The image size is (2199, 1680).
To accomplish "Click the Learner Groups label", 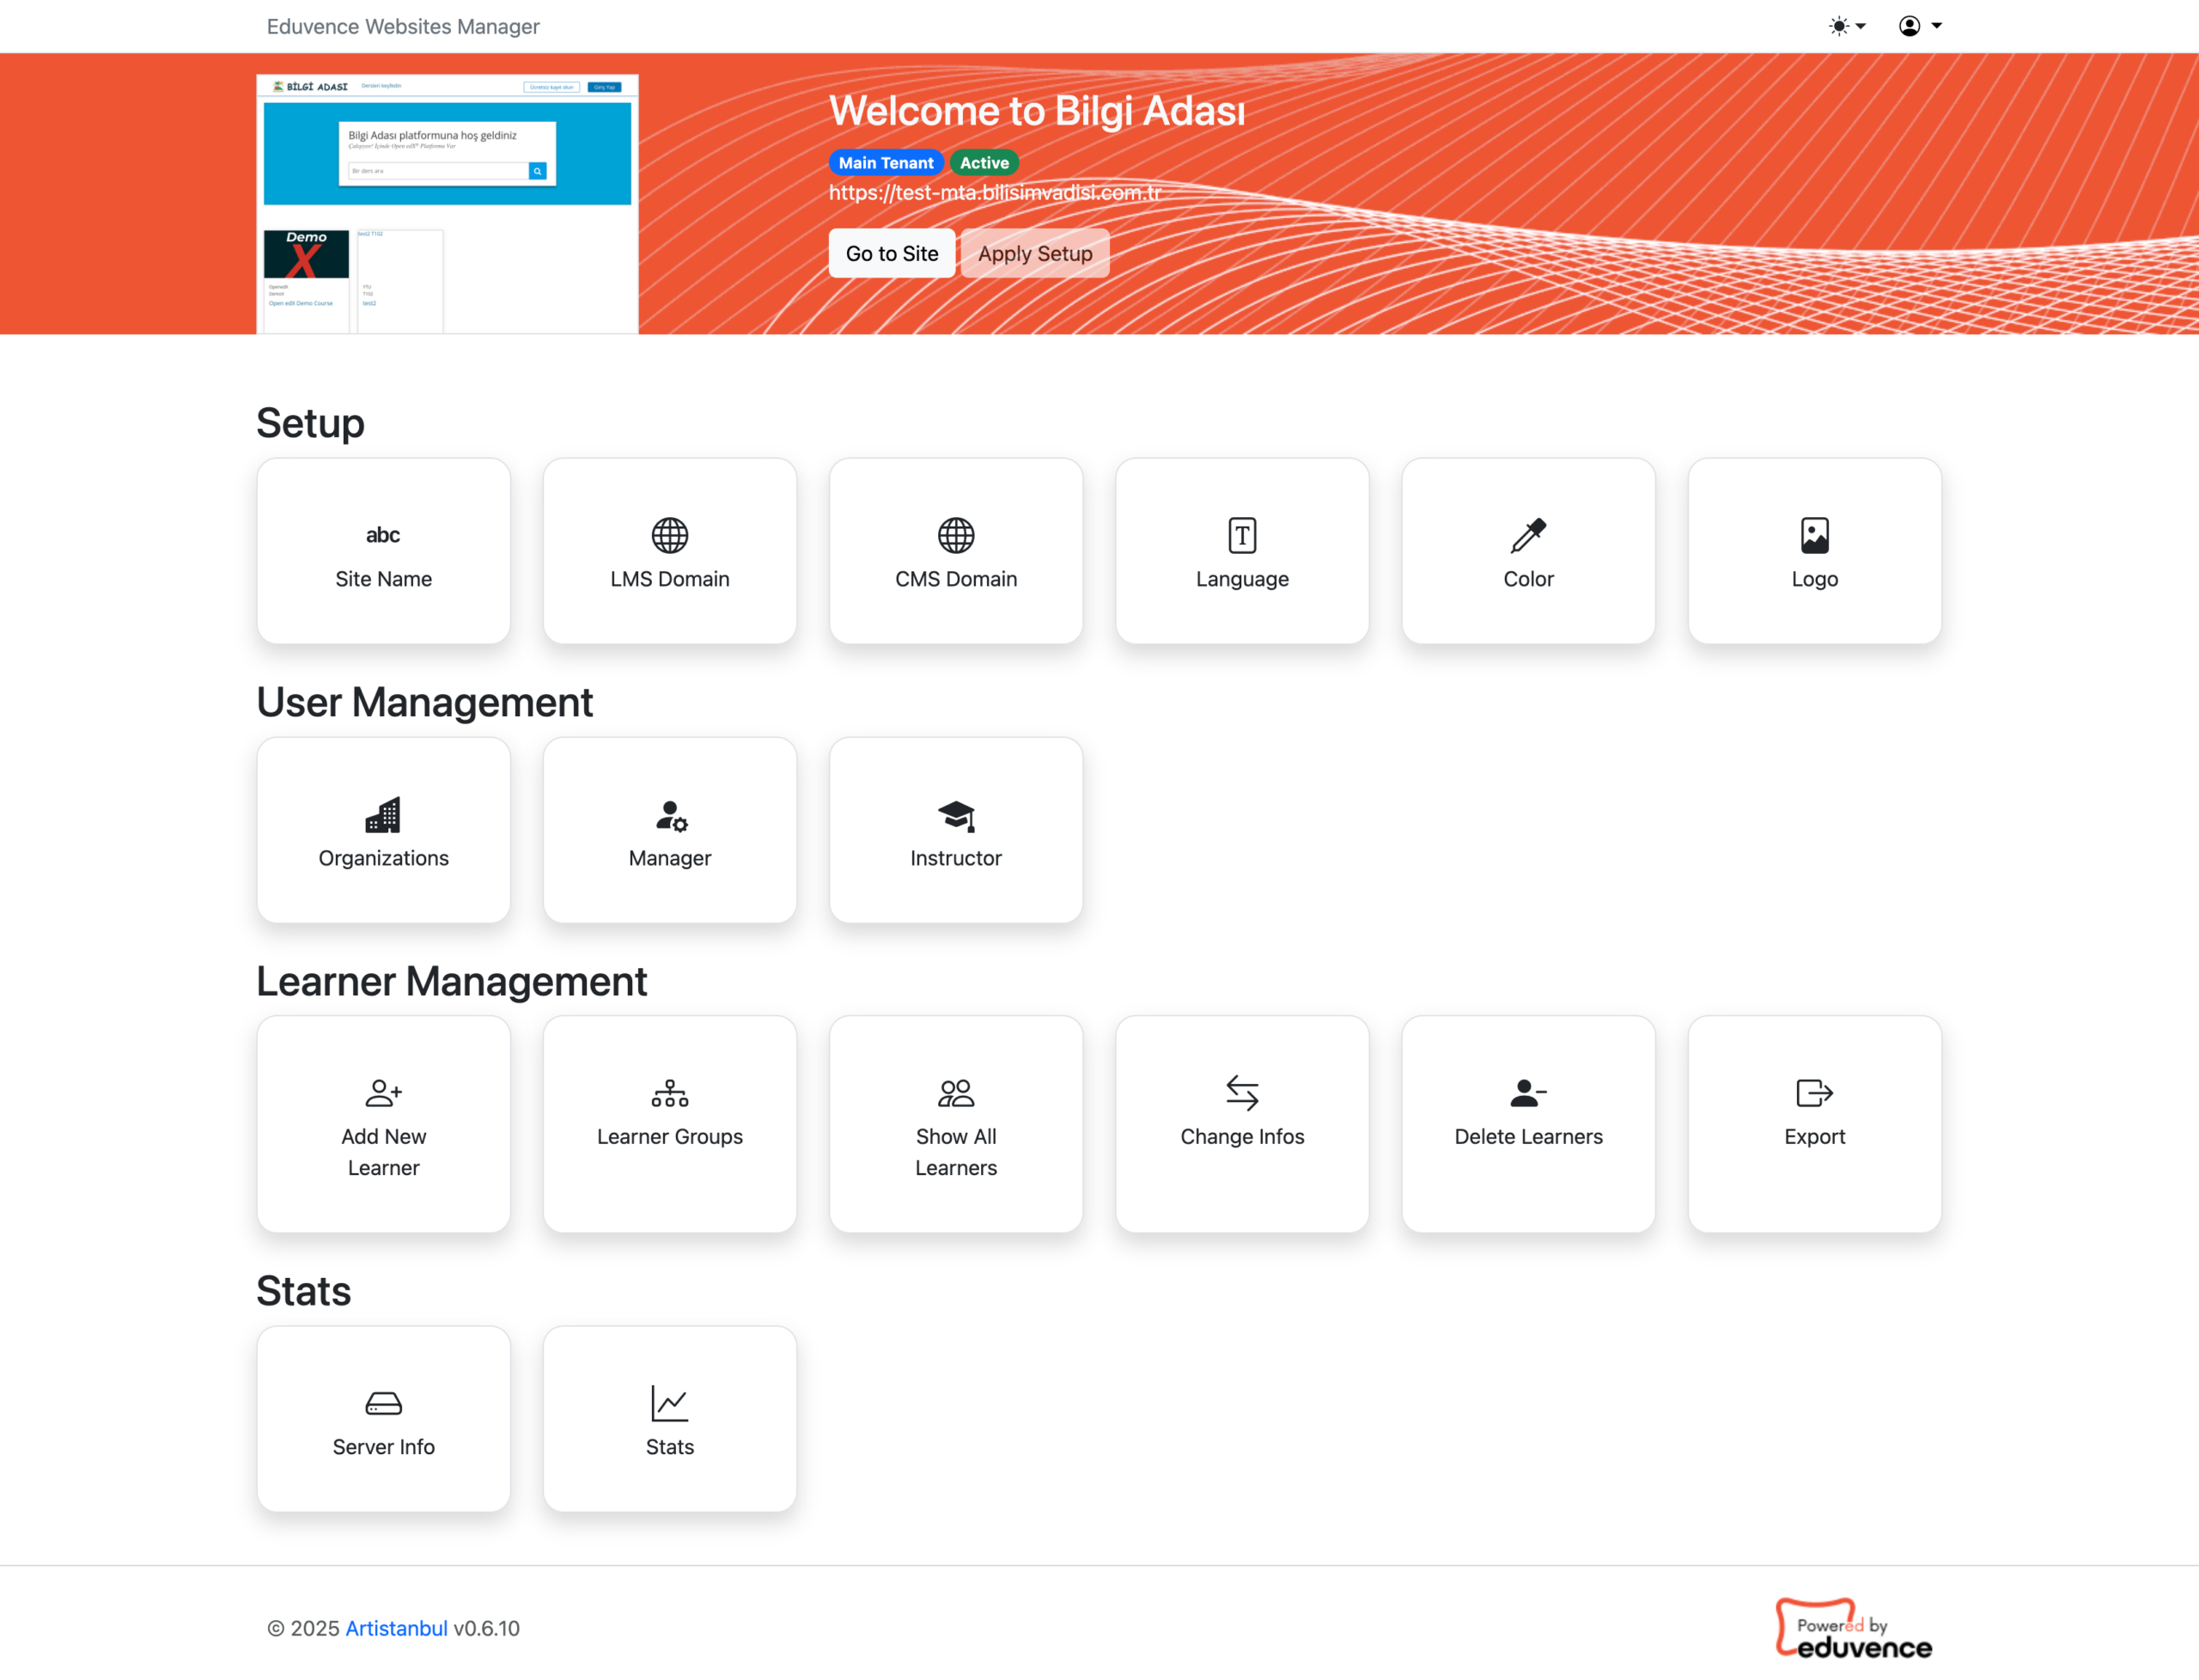I will 669,1136.
